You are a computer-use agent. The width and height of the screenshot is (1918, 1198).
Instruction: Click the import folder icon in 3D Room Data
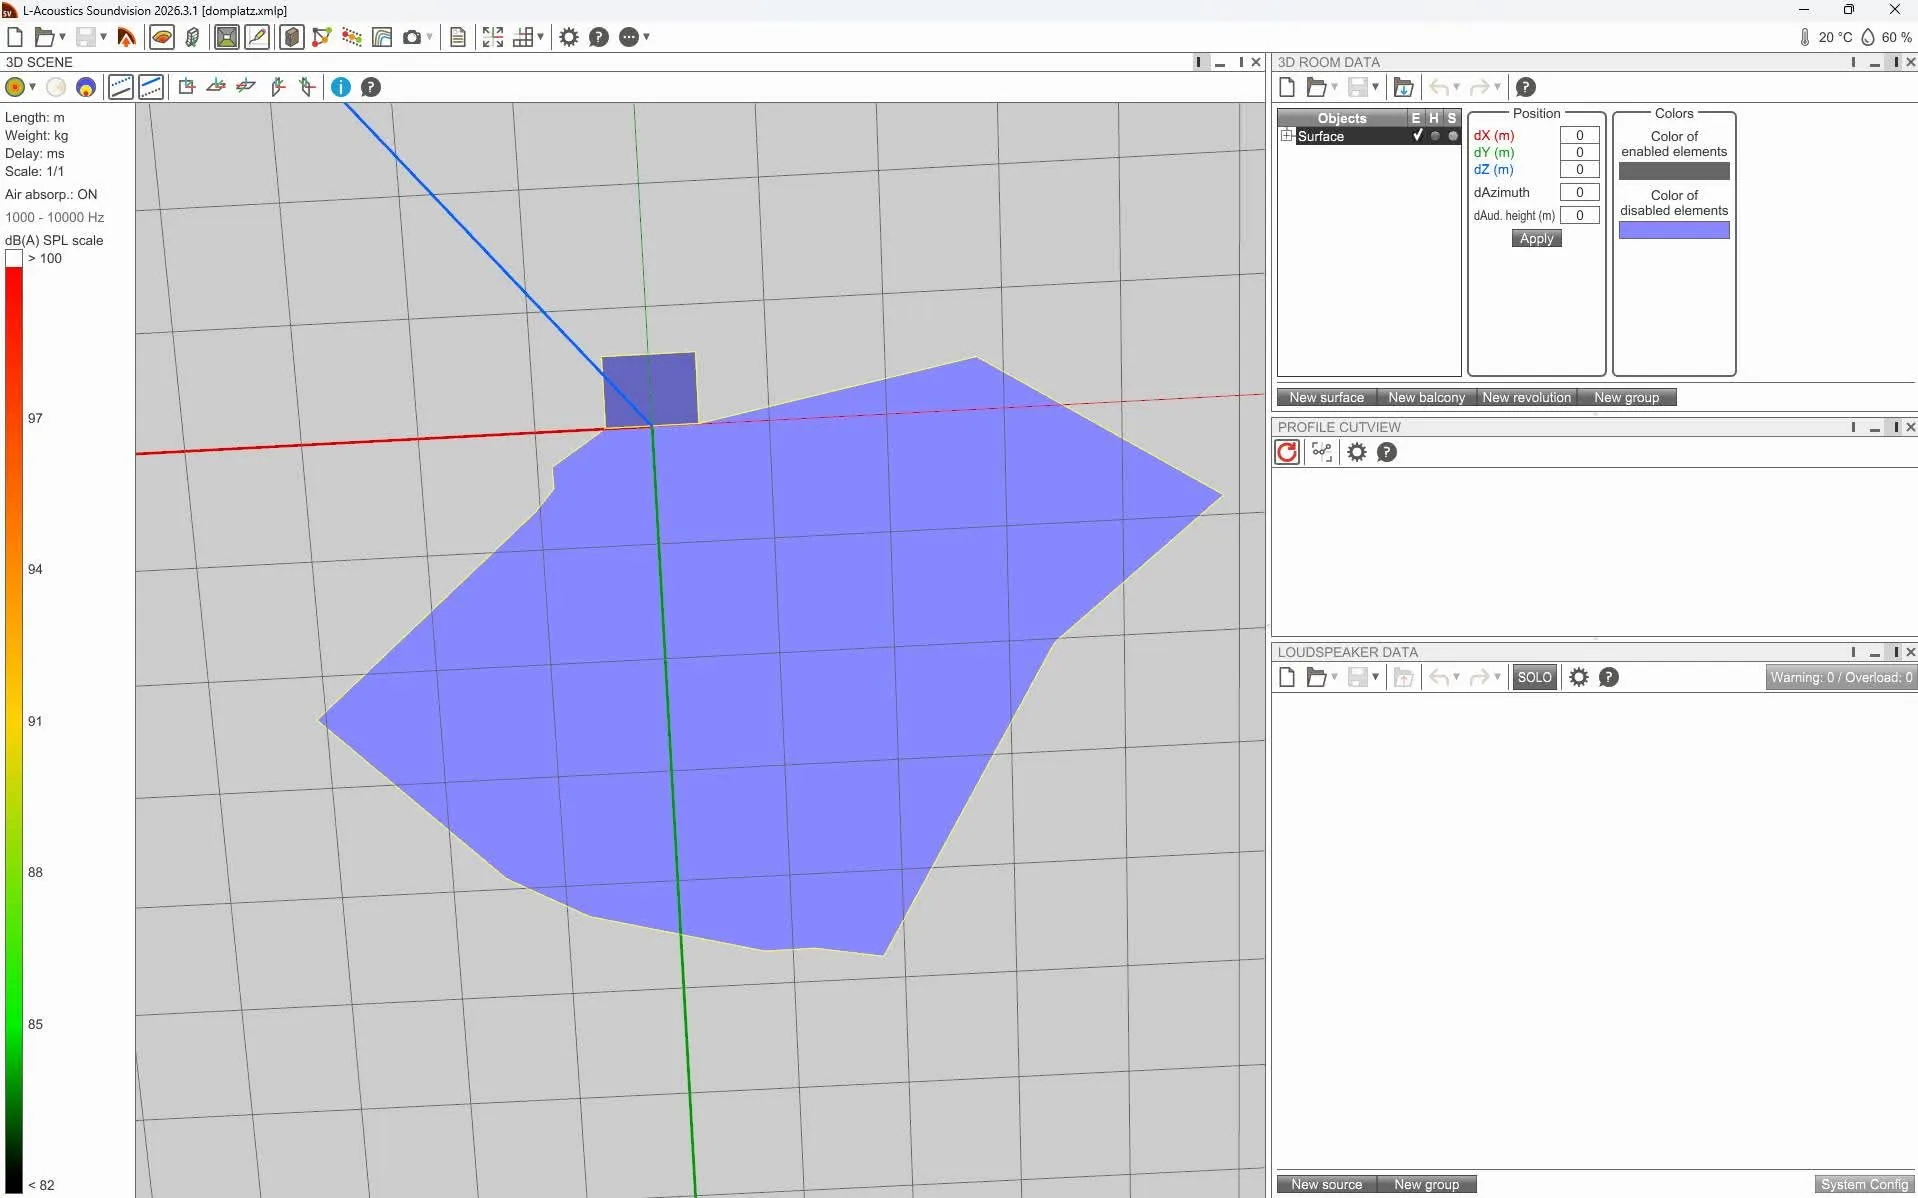[1404, 87]
